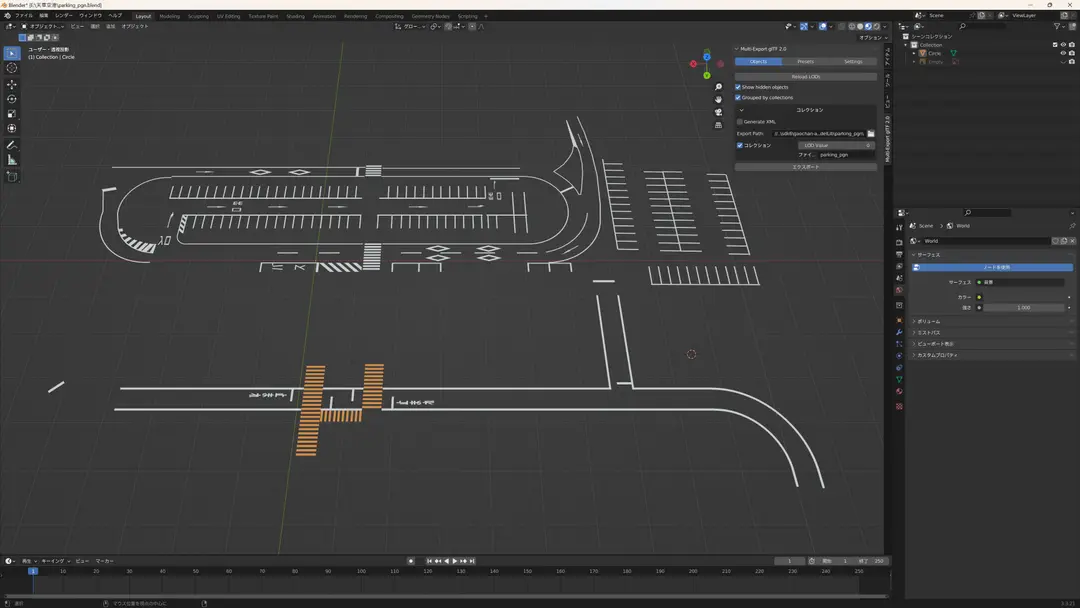Click the カラー socket dot in Surface panel
Screen dimensions: 1080x608
coord(979,297)
